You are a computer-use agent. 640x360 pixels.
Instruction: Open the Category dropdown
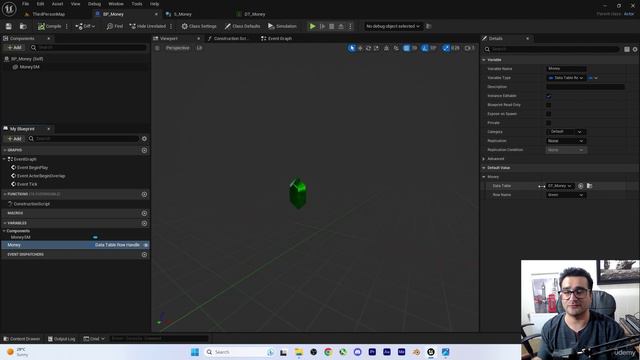(x=566, y=132)
